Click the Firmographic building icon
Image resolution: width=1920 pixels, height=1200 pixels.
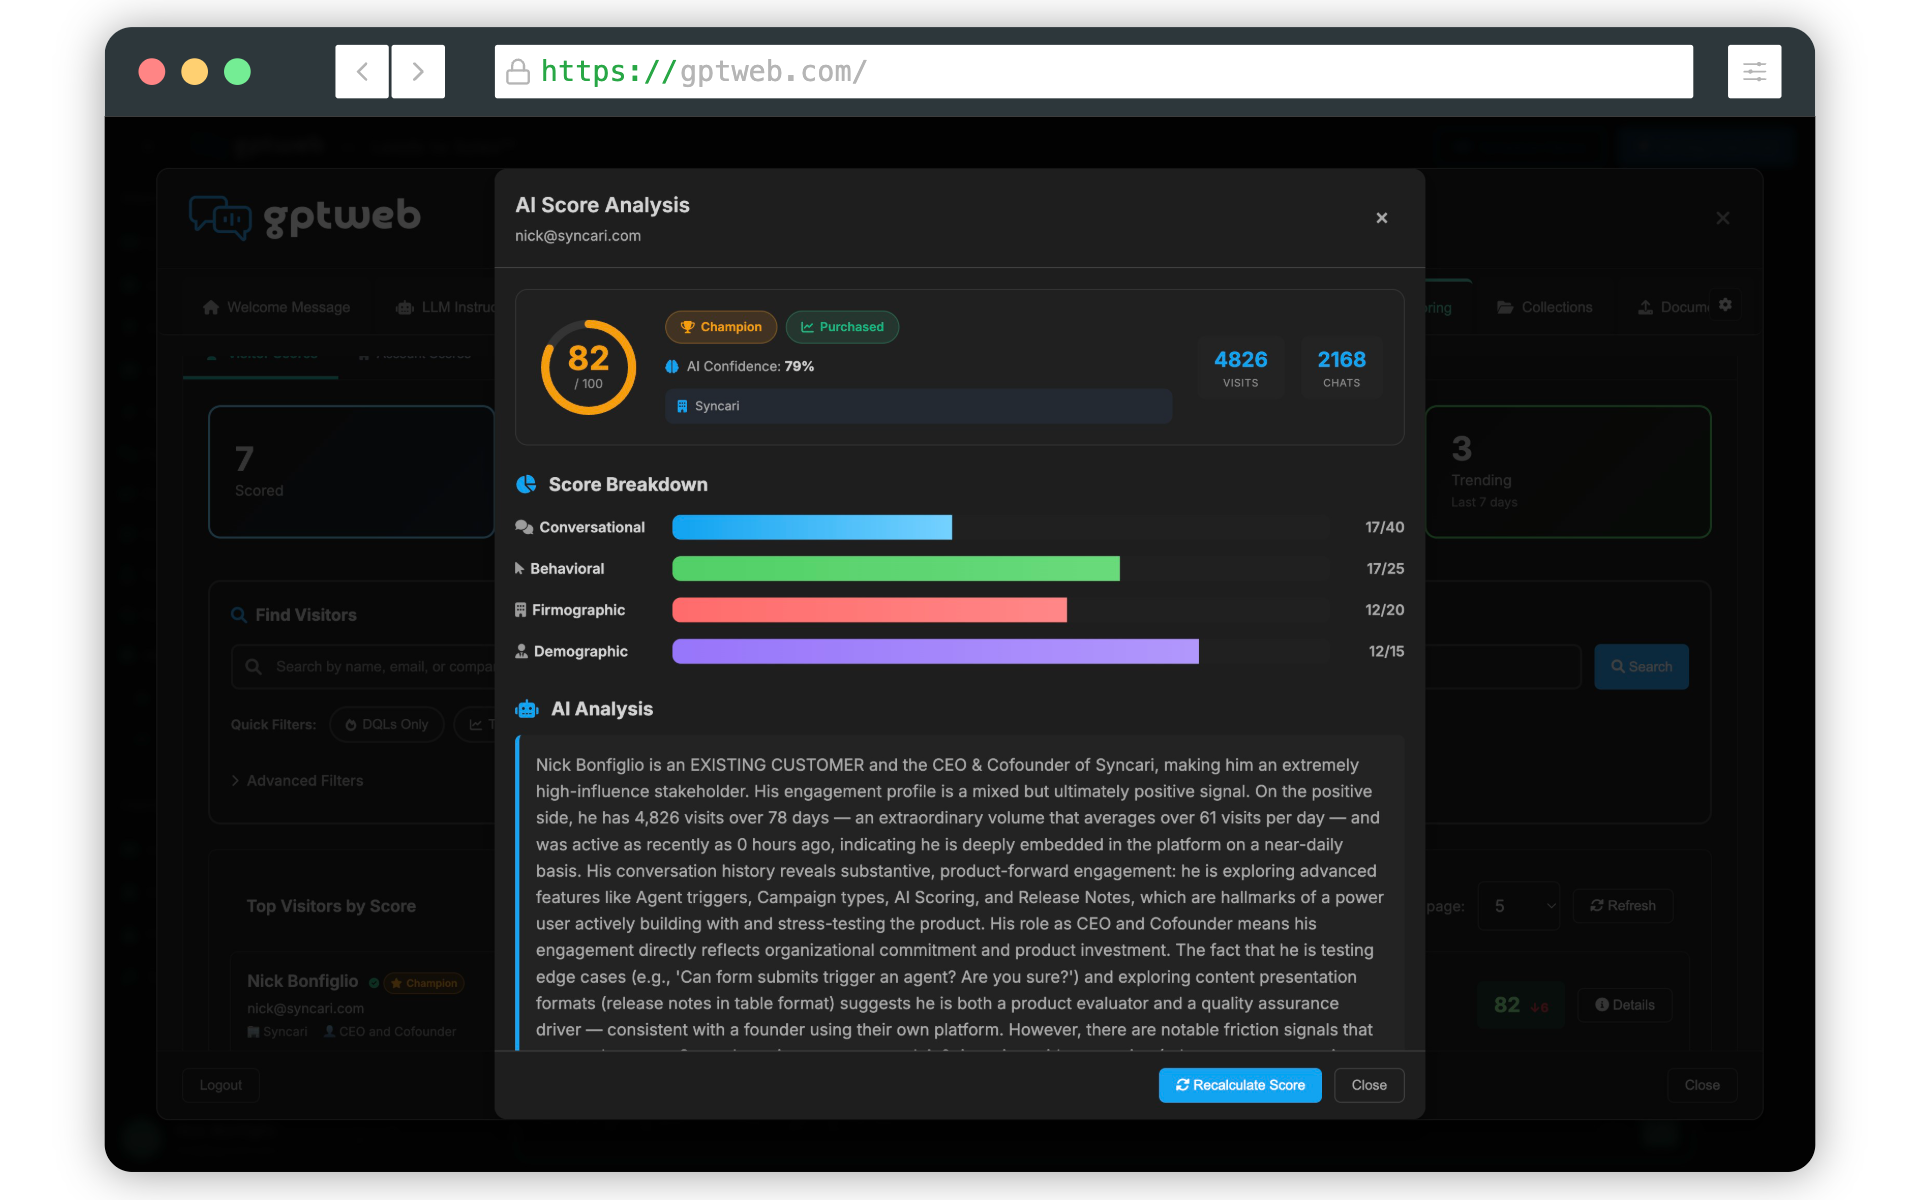[521, 610]
